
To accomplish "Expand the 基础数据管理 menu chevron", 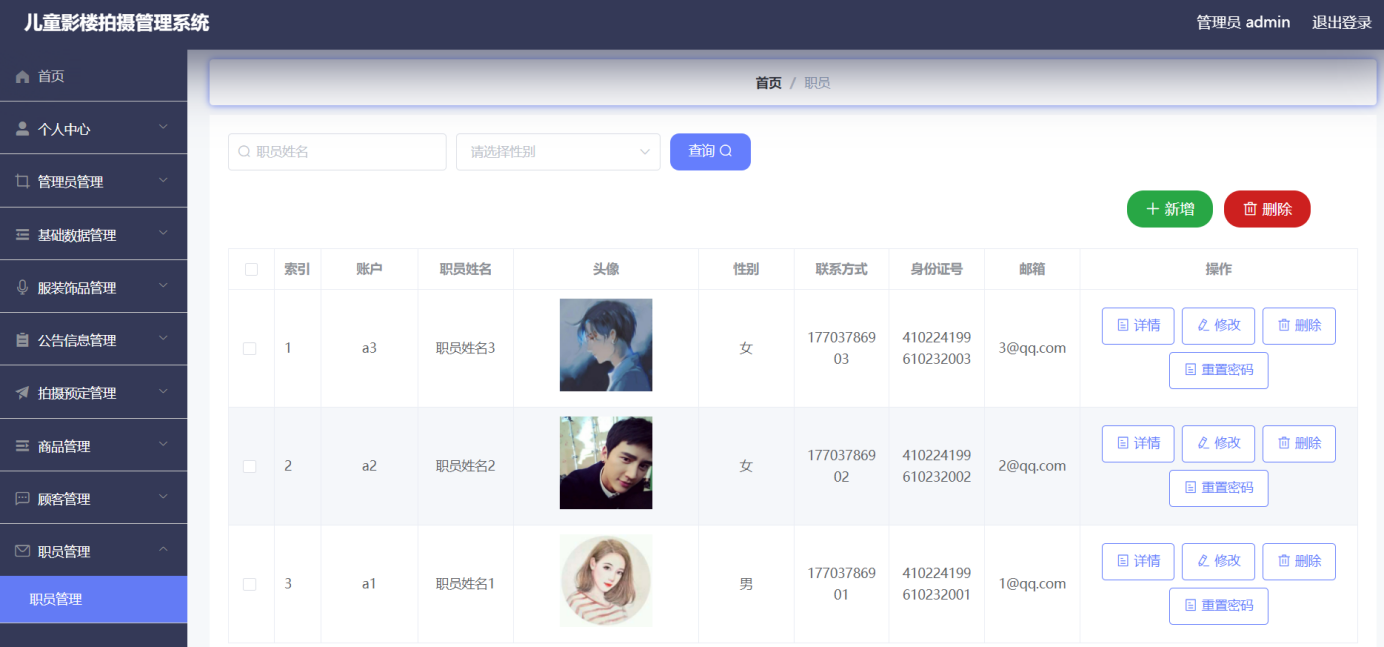I will (x=164, y=234).
